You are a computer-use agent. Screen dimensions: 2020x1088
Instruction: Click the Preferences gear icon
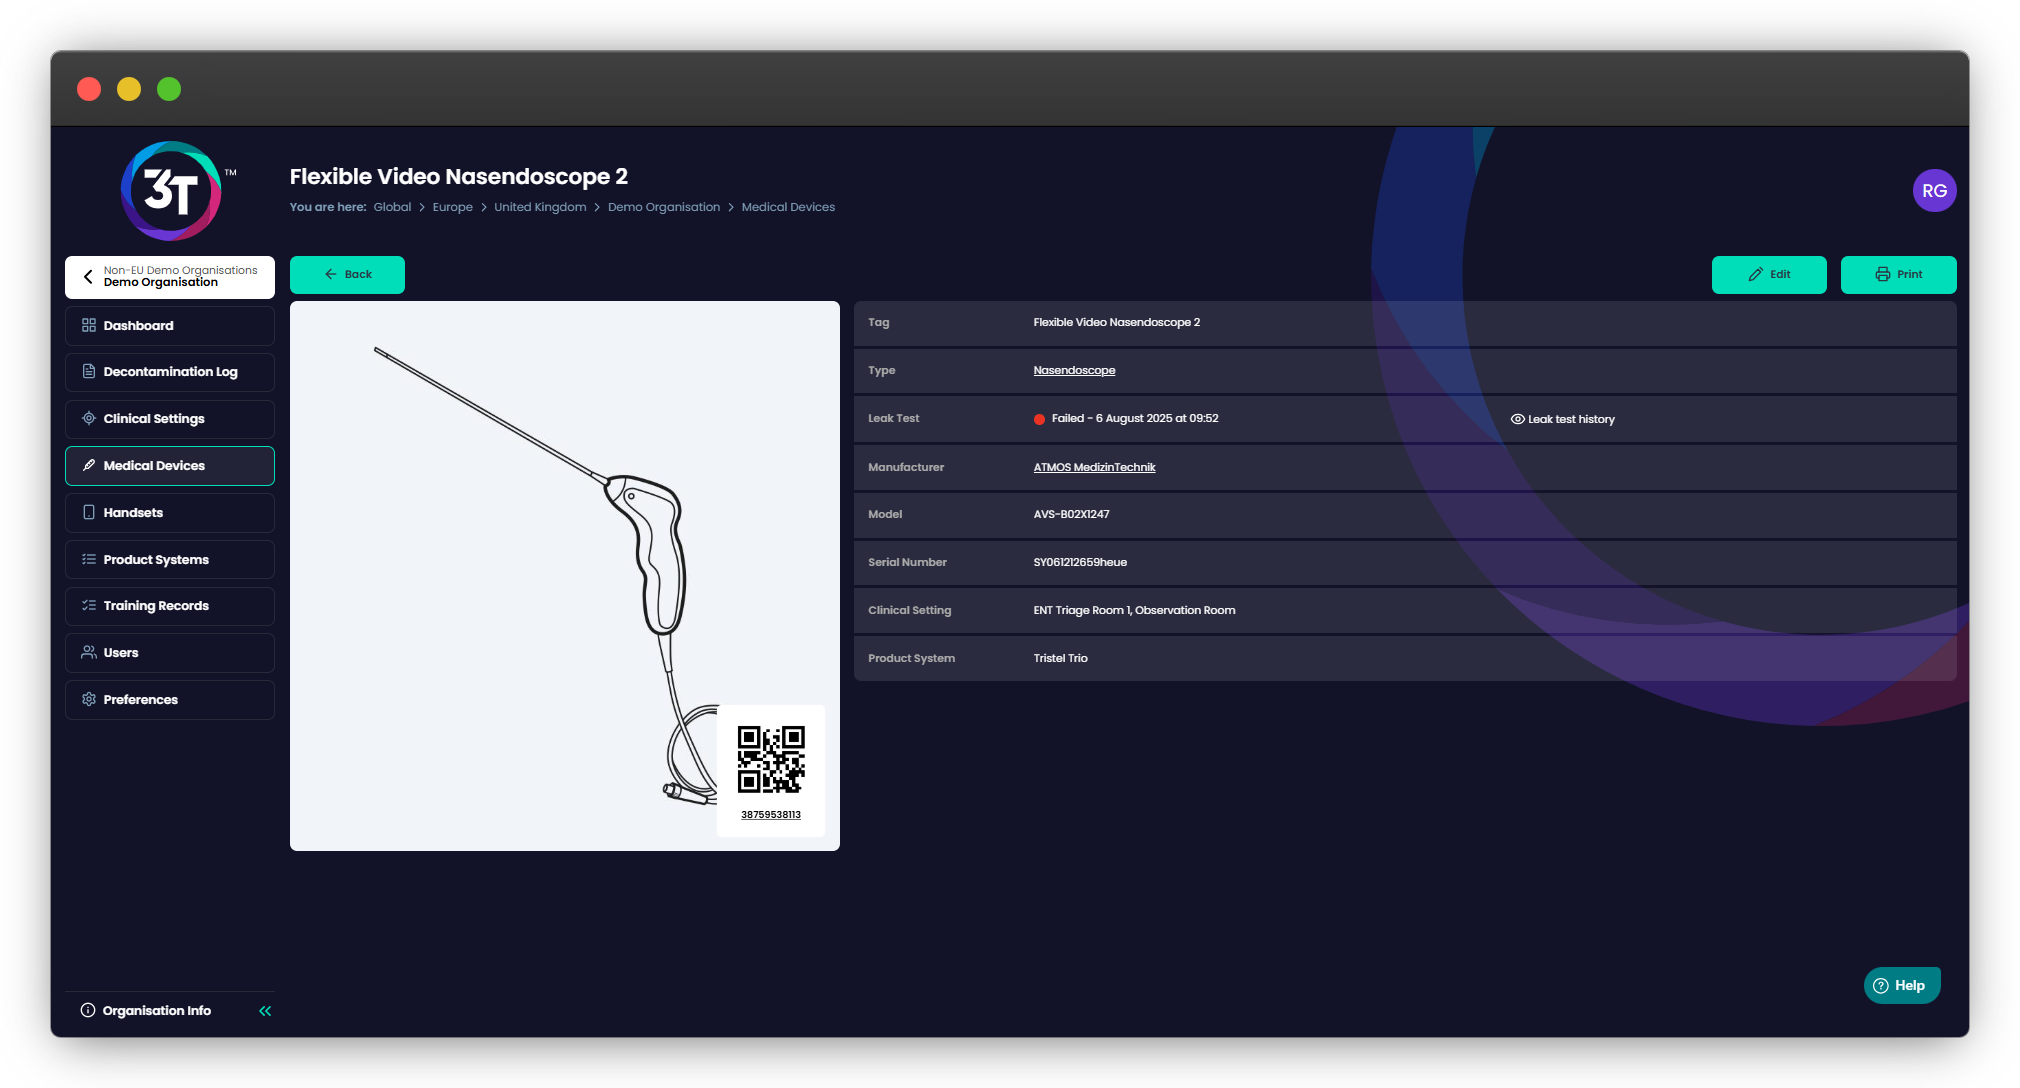pyautogui.click(x=89, y=700)
